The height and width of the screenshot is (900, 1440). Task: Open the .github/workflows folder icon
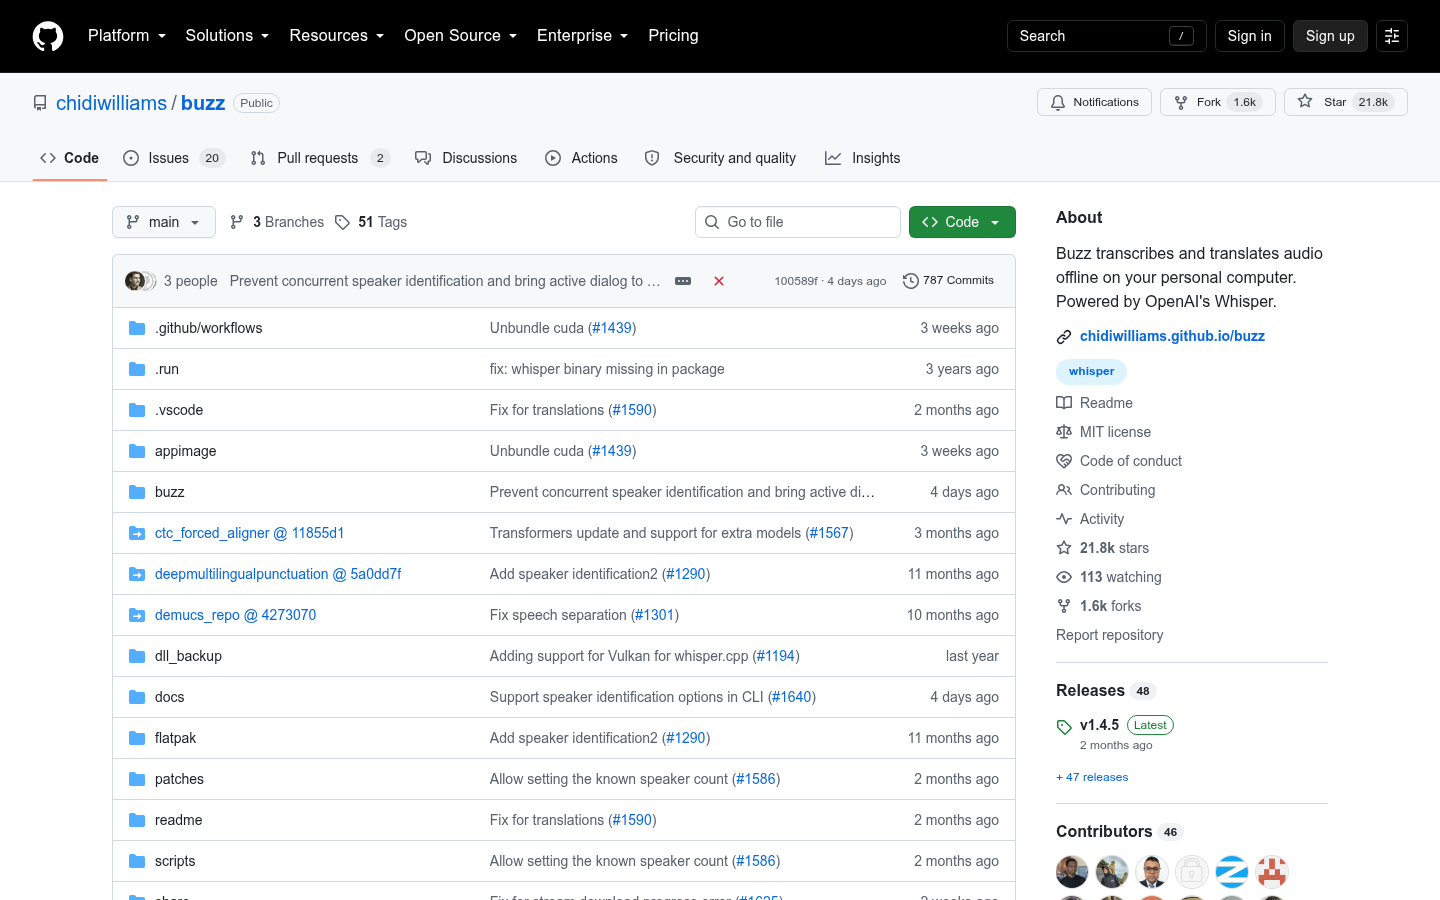coord(137,328)
